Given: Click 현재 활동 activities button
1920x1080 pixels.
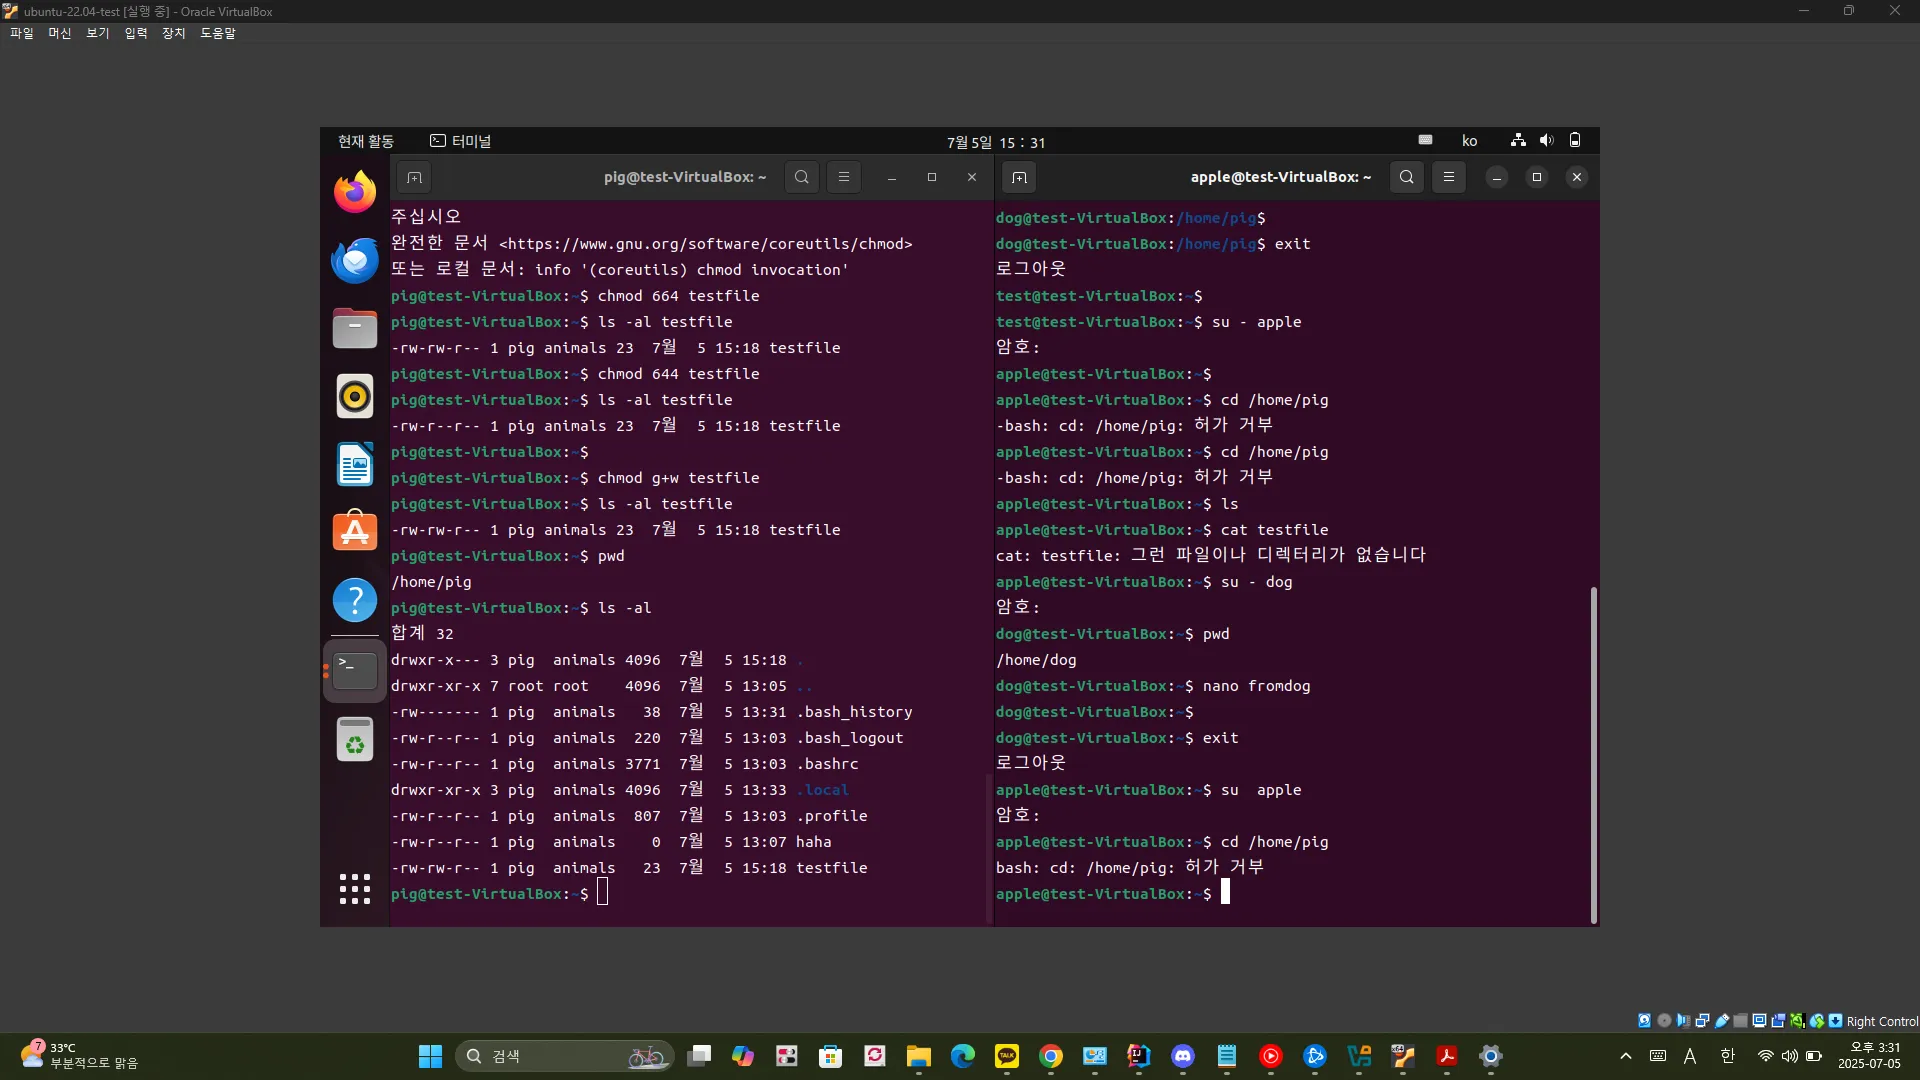Looking at the screenshot, I should click(366, 141).
